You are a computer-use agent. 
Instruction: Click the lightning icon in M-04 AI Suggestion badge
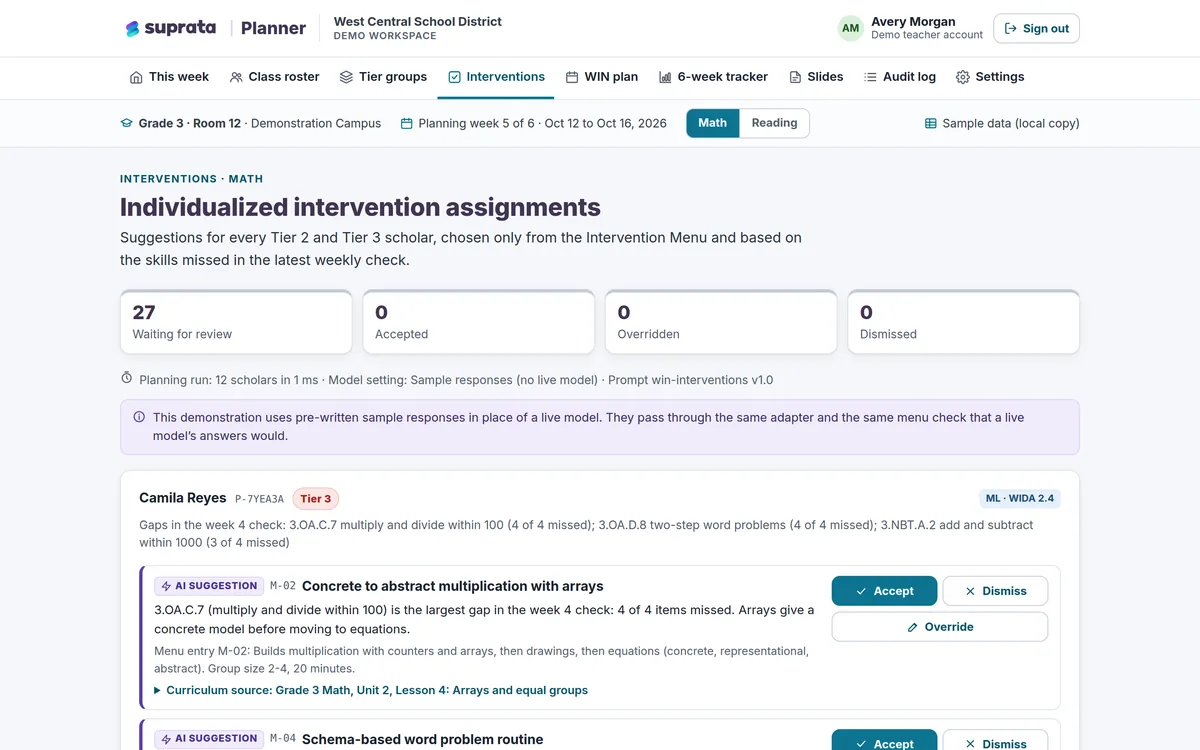tap(165, 739)
